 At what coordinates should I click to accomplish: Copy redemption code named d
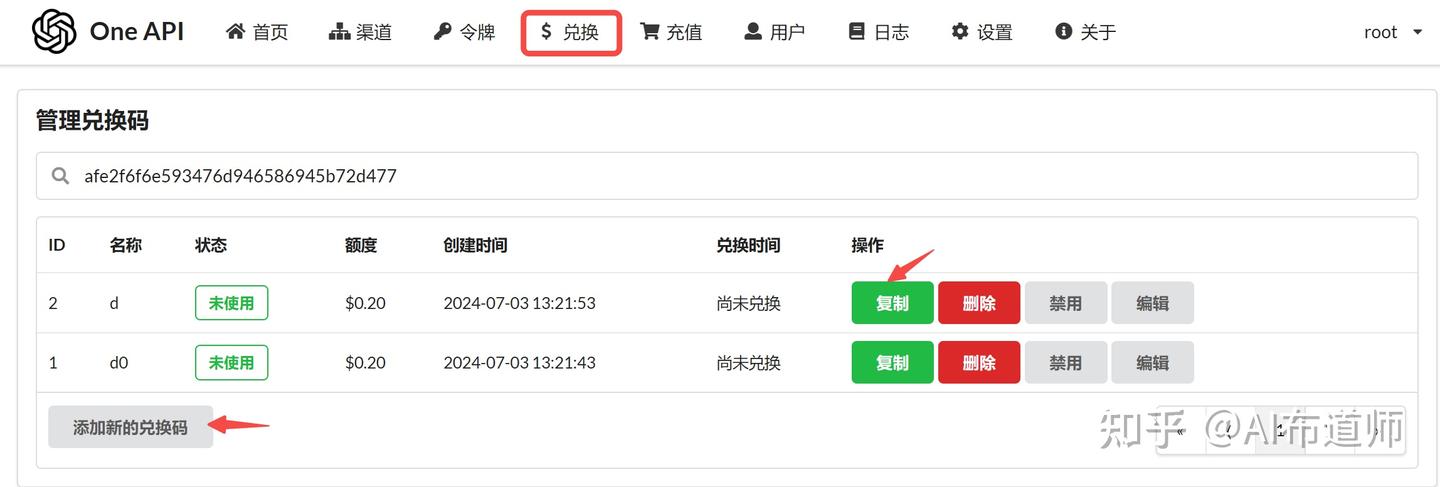point(892,303)
